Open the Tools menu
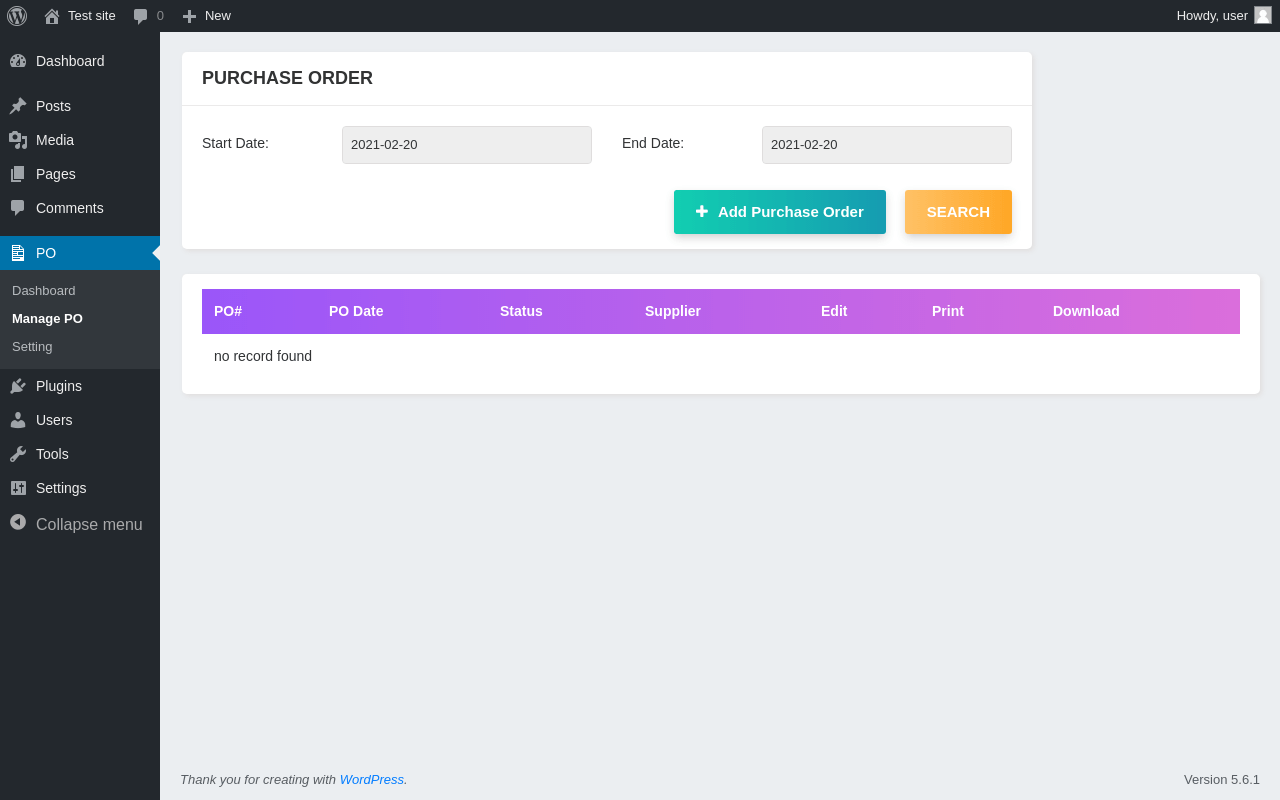This screenshot has width=1280, height=800. tap(80, 454)
